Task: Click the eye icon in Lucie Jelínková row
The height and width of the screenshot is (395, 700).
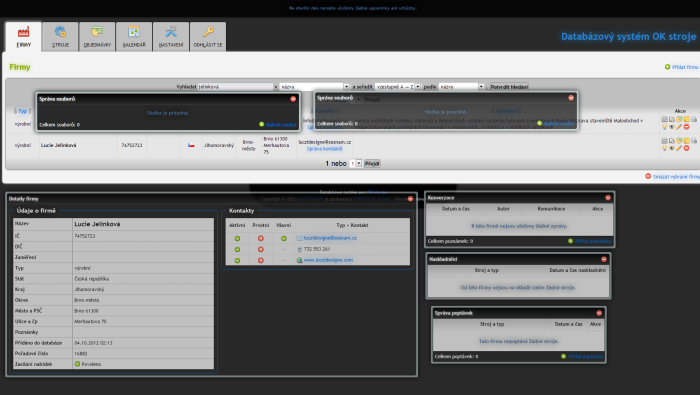Action: [x=671, y=148]
